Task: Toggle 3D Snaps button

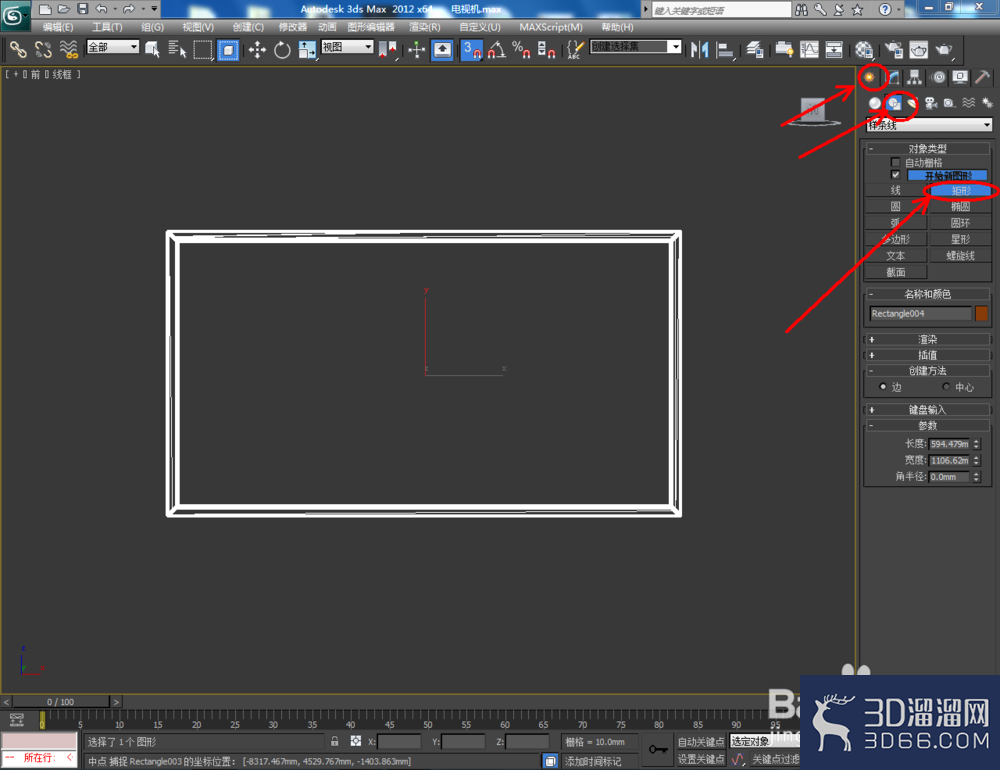Action: pos(471,49)
